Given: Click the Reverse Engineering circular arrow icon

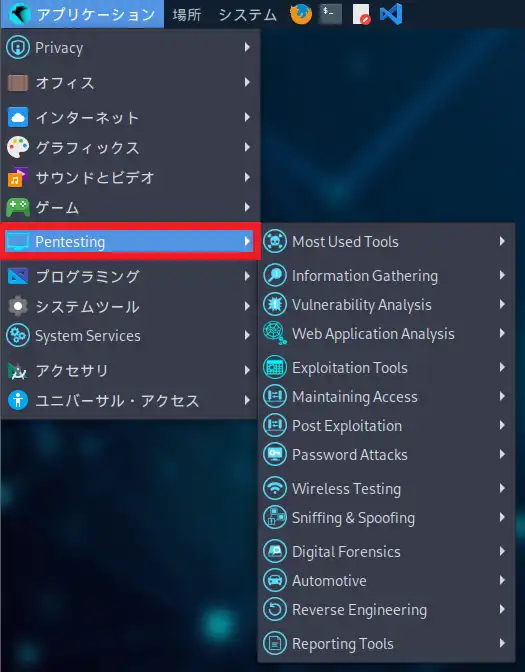Looking at the screenshot, I should pos(275,609).
